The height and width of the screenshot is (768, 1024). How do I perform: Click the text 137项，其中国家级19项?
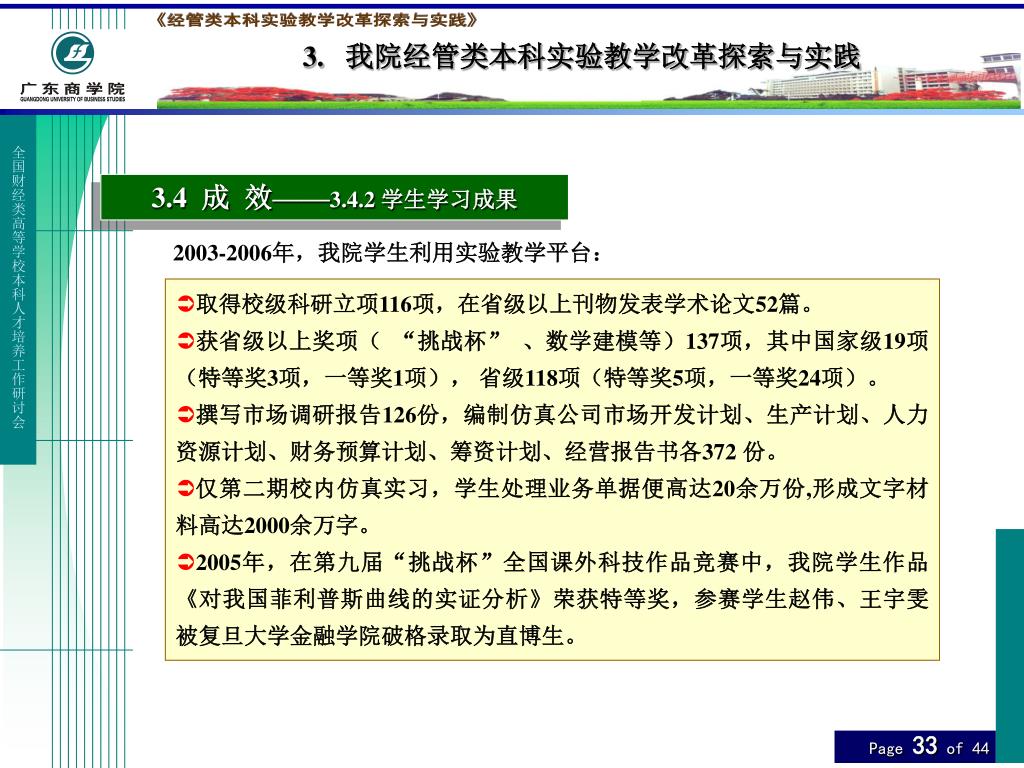click(807, 340)
